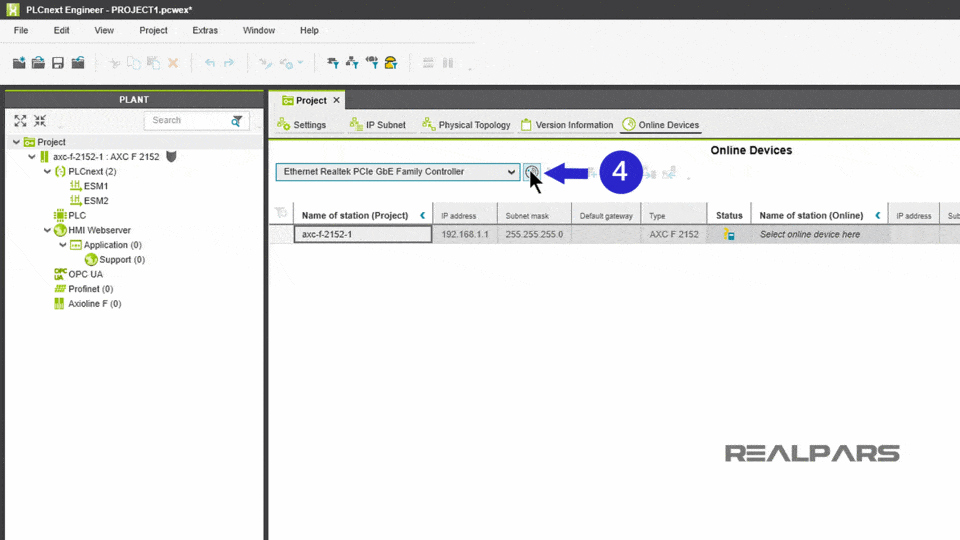Open the Help menu

coord(309,30)
